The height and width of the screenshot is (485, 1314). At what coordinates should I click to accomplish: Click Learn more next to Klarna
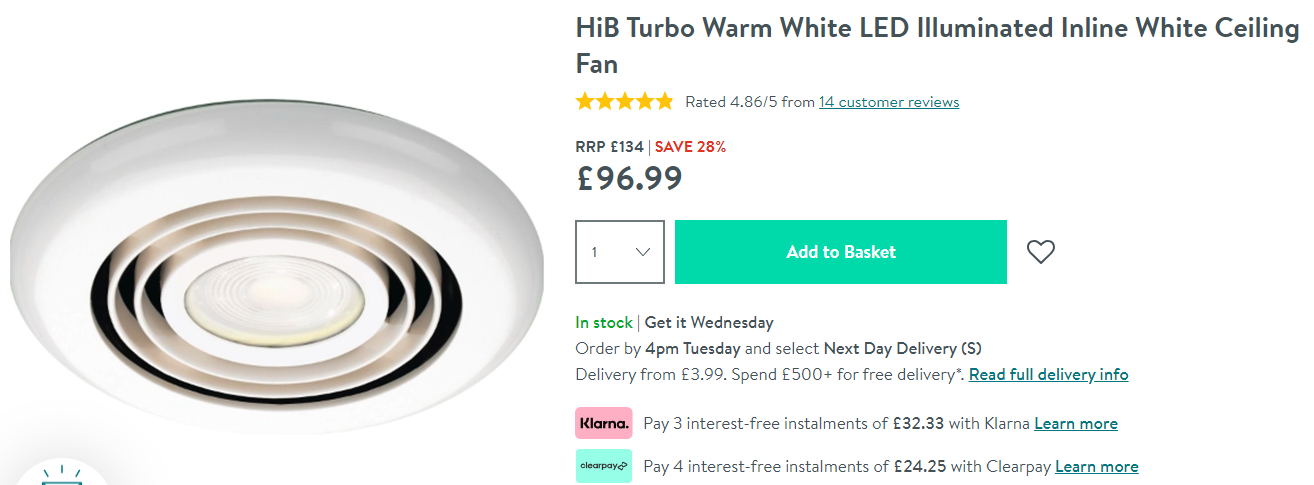(x=1076, y=424)
